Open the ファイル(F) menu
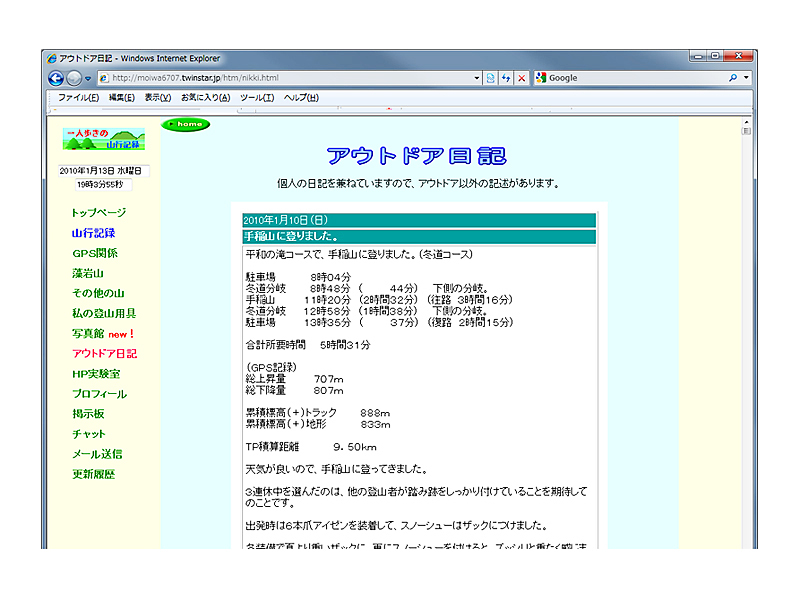Screen dimensions: 800x600 78,98
